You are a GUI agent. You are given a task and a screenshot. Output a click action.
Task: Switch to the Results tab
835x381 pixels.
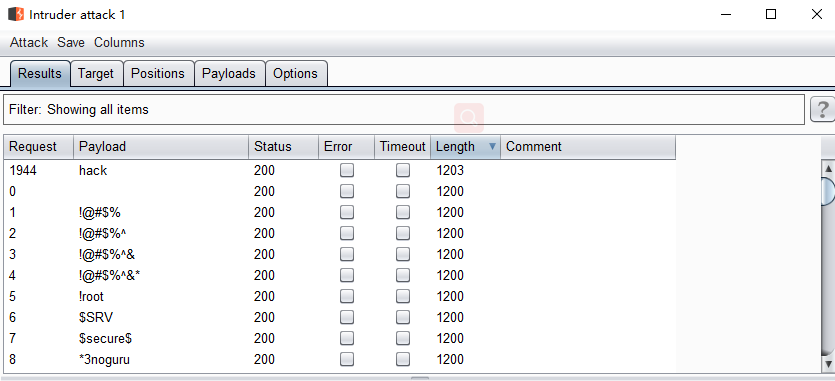(40, 74)
